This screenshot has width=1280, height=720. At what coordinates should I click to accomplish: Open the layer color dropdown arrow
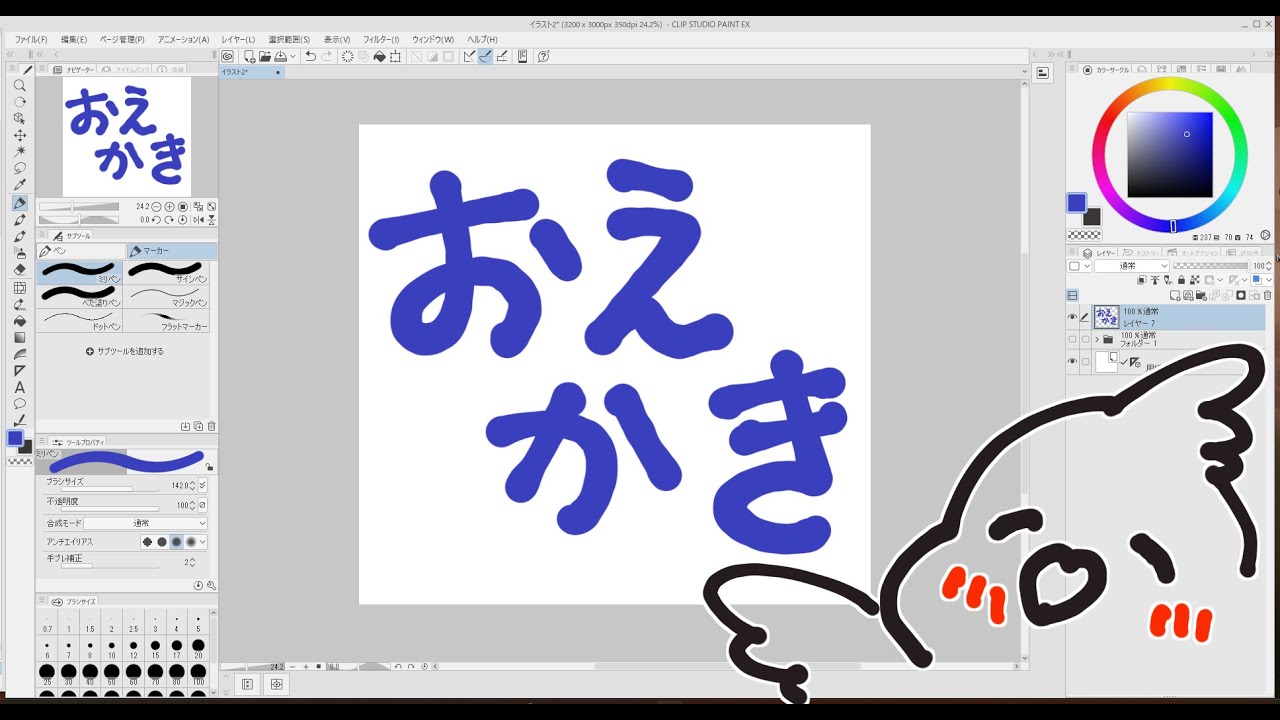coord(1269,280)
